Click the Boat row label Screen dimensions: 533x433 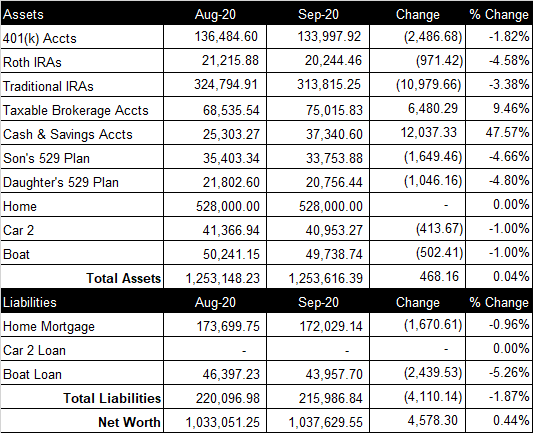[x=16, y=255]
